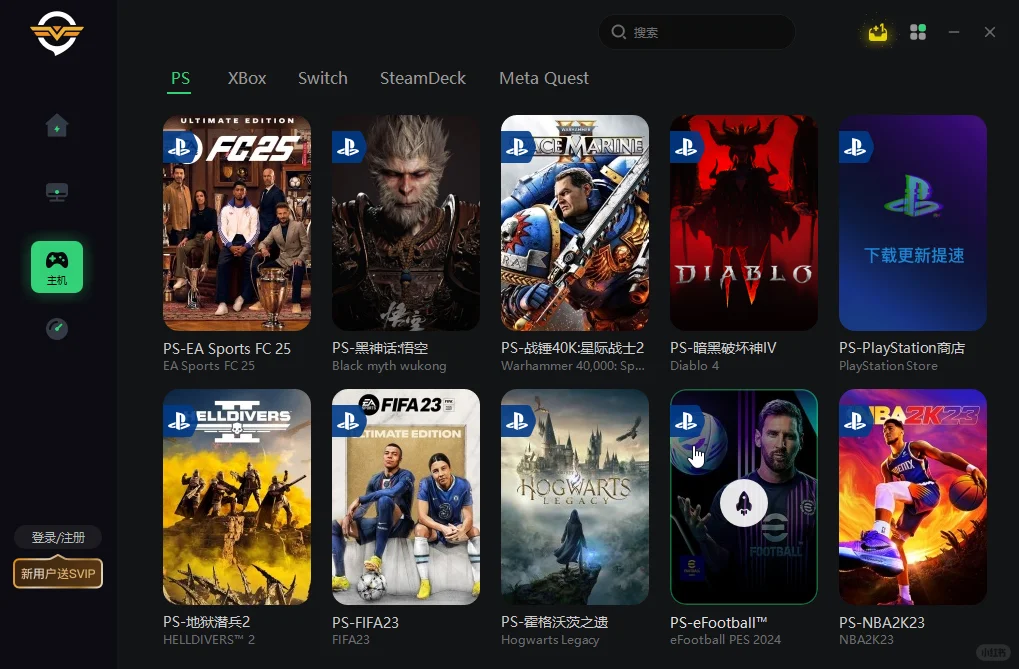
Task: Click the PS-PlayStation商店 title
Action: click(x=902, y=348)
